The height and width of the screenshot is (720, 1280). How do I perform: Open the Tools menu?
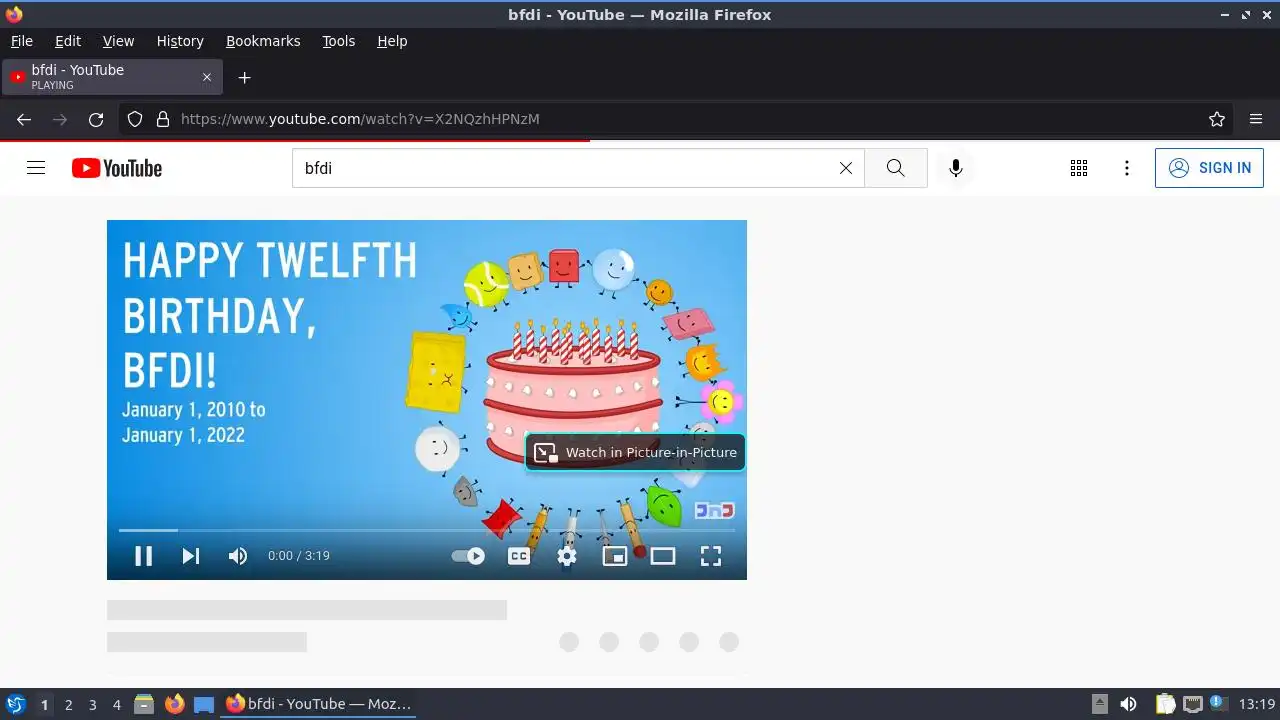(x=338, y=41)
